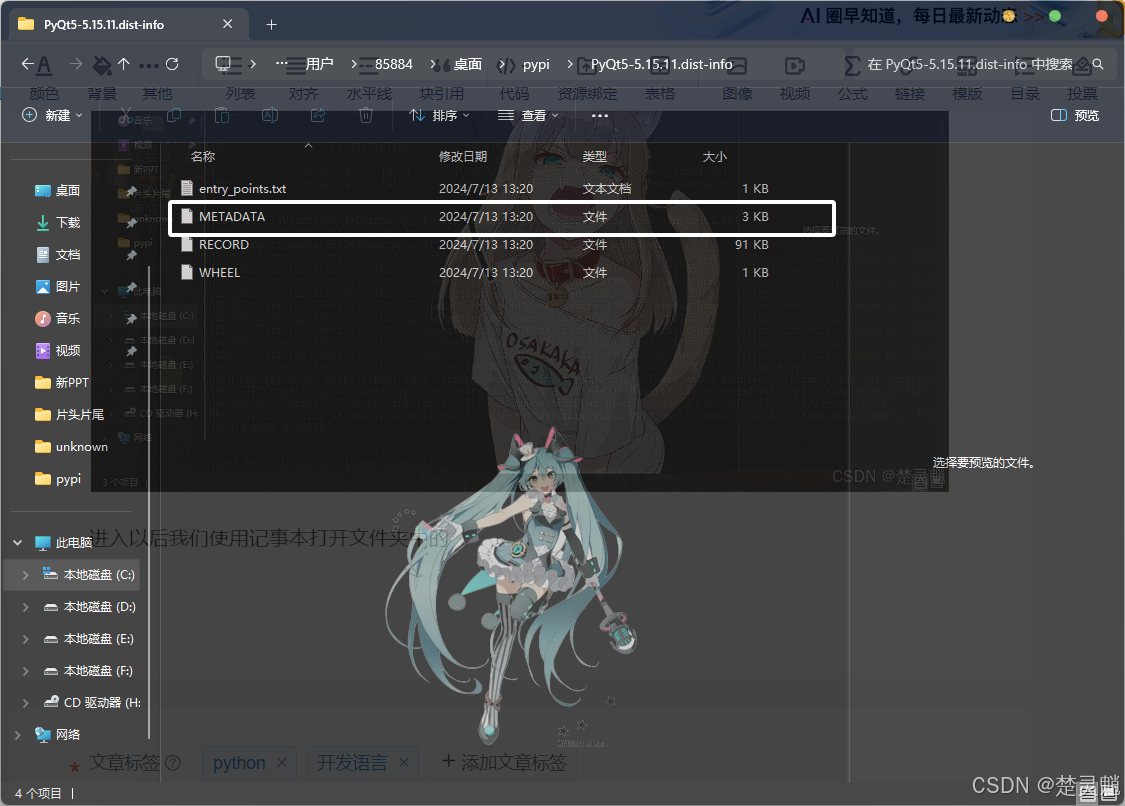Unpin 下载 using its pin icon
The image size is (1125, 806).
[131, 223]
